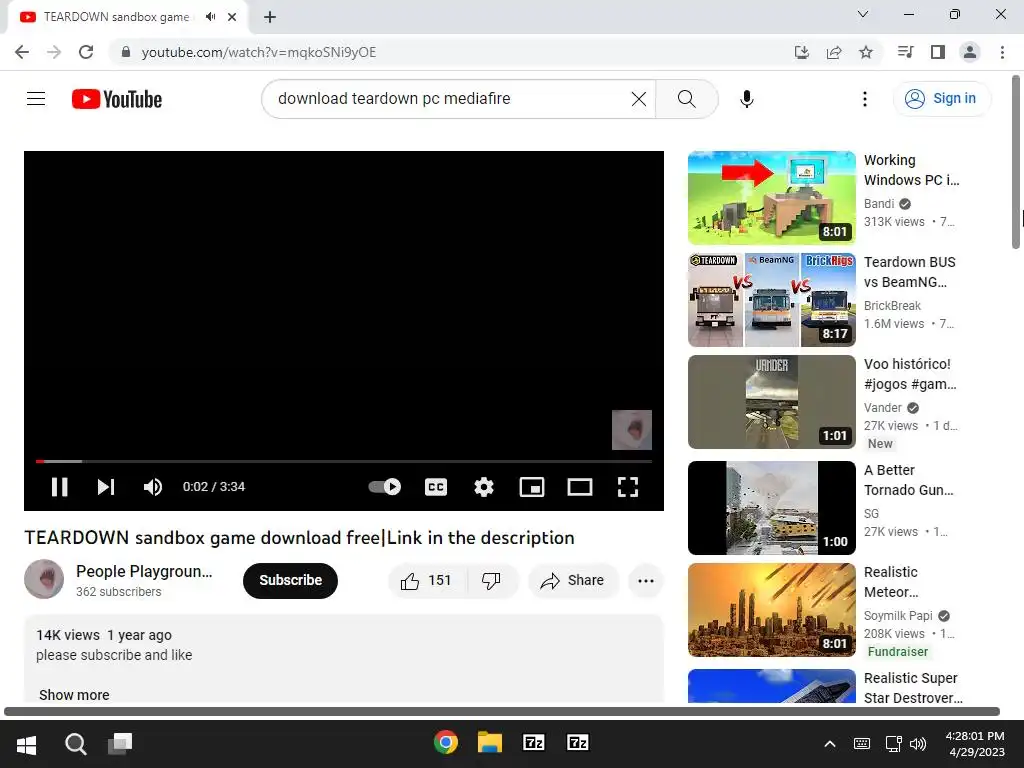The height and width of the screenshot is (768, 1024).
Task: Open A Better Tornado Gun thumbnail
Action: coord(771,508)
